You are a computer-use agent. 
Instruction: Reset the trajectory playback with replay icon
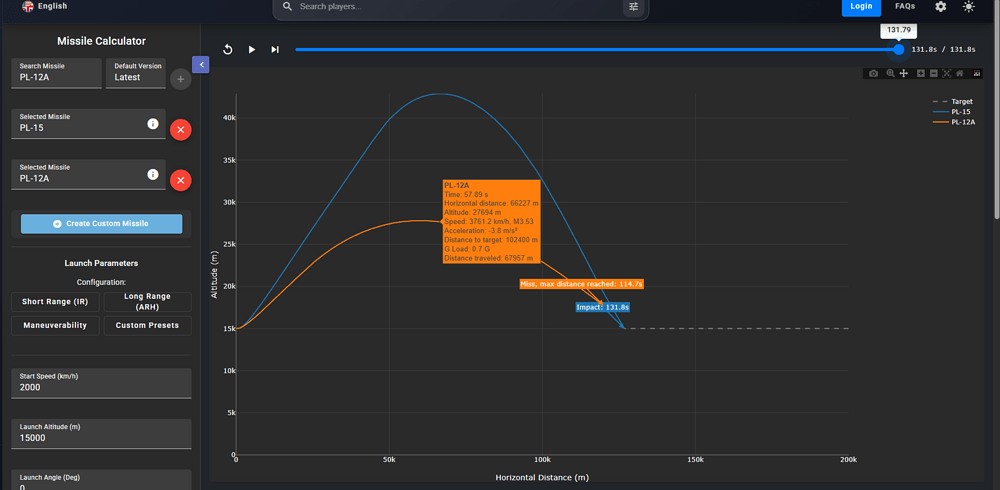click(228, 50)
